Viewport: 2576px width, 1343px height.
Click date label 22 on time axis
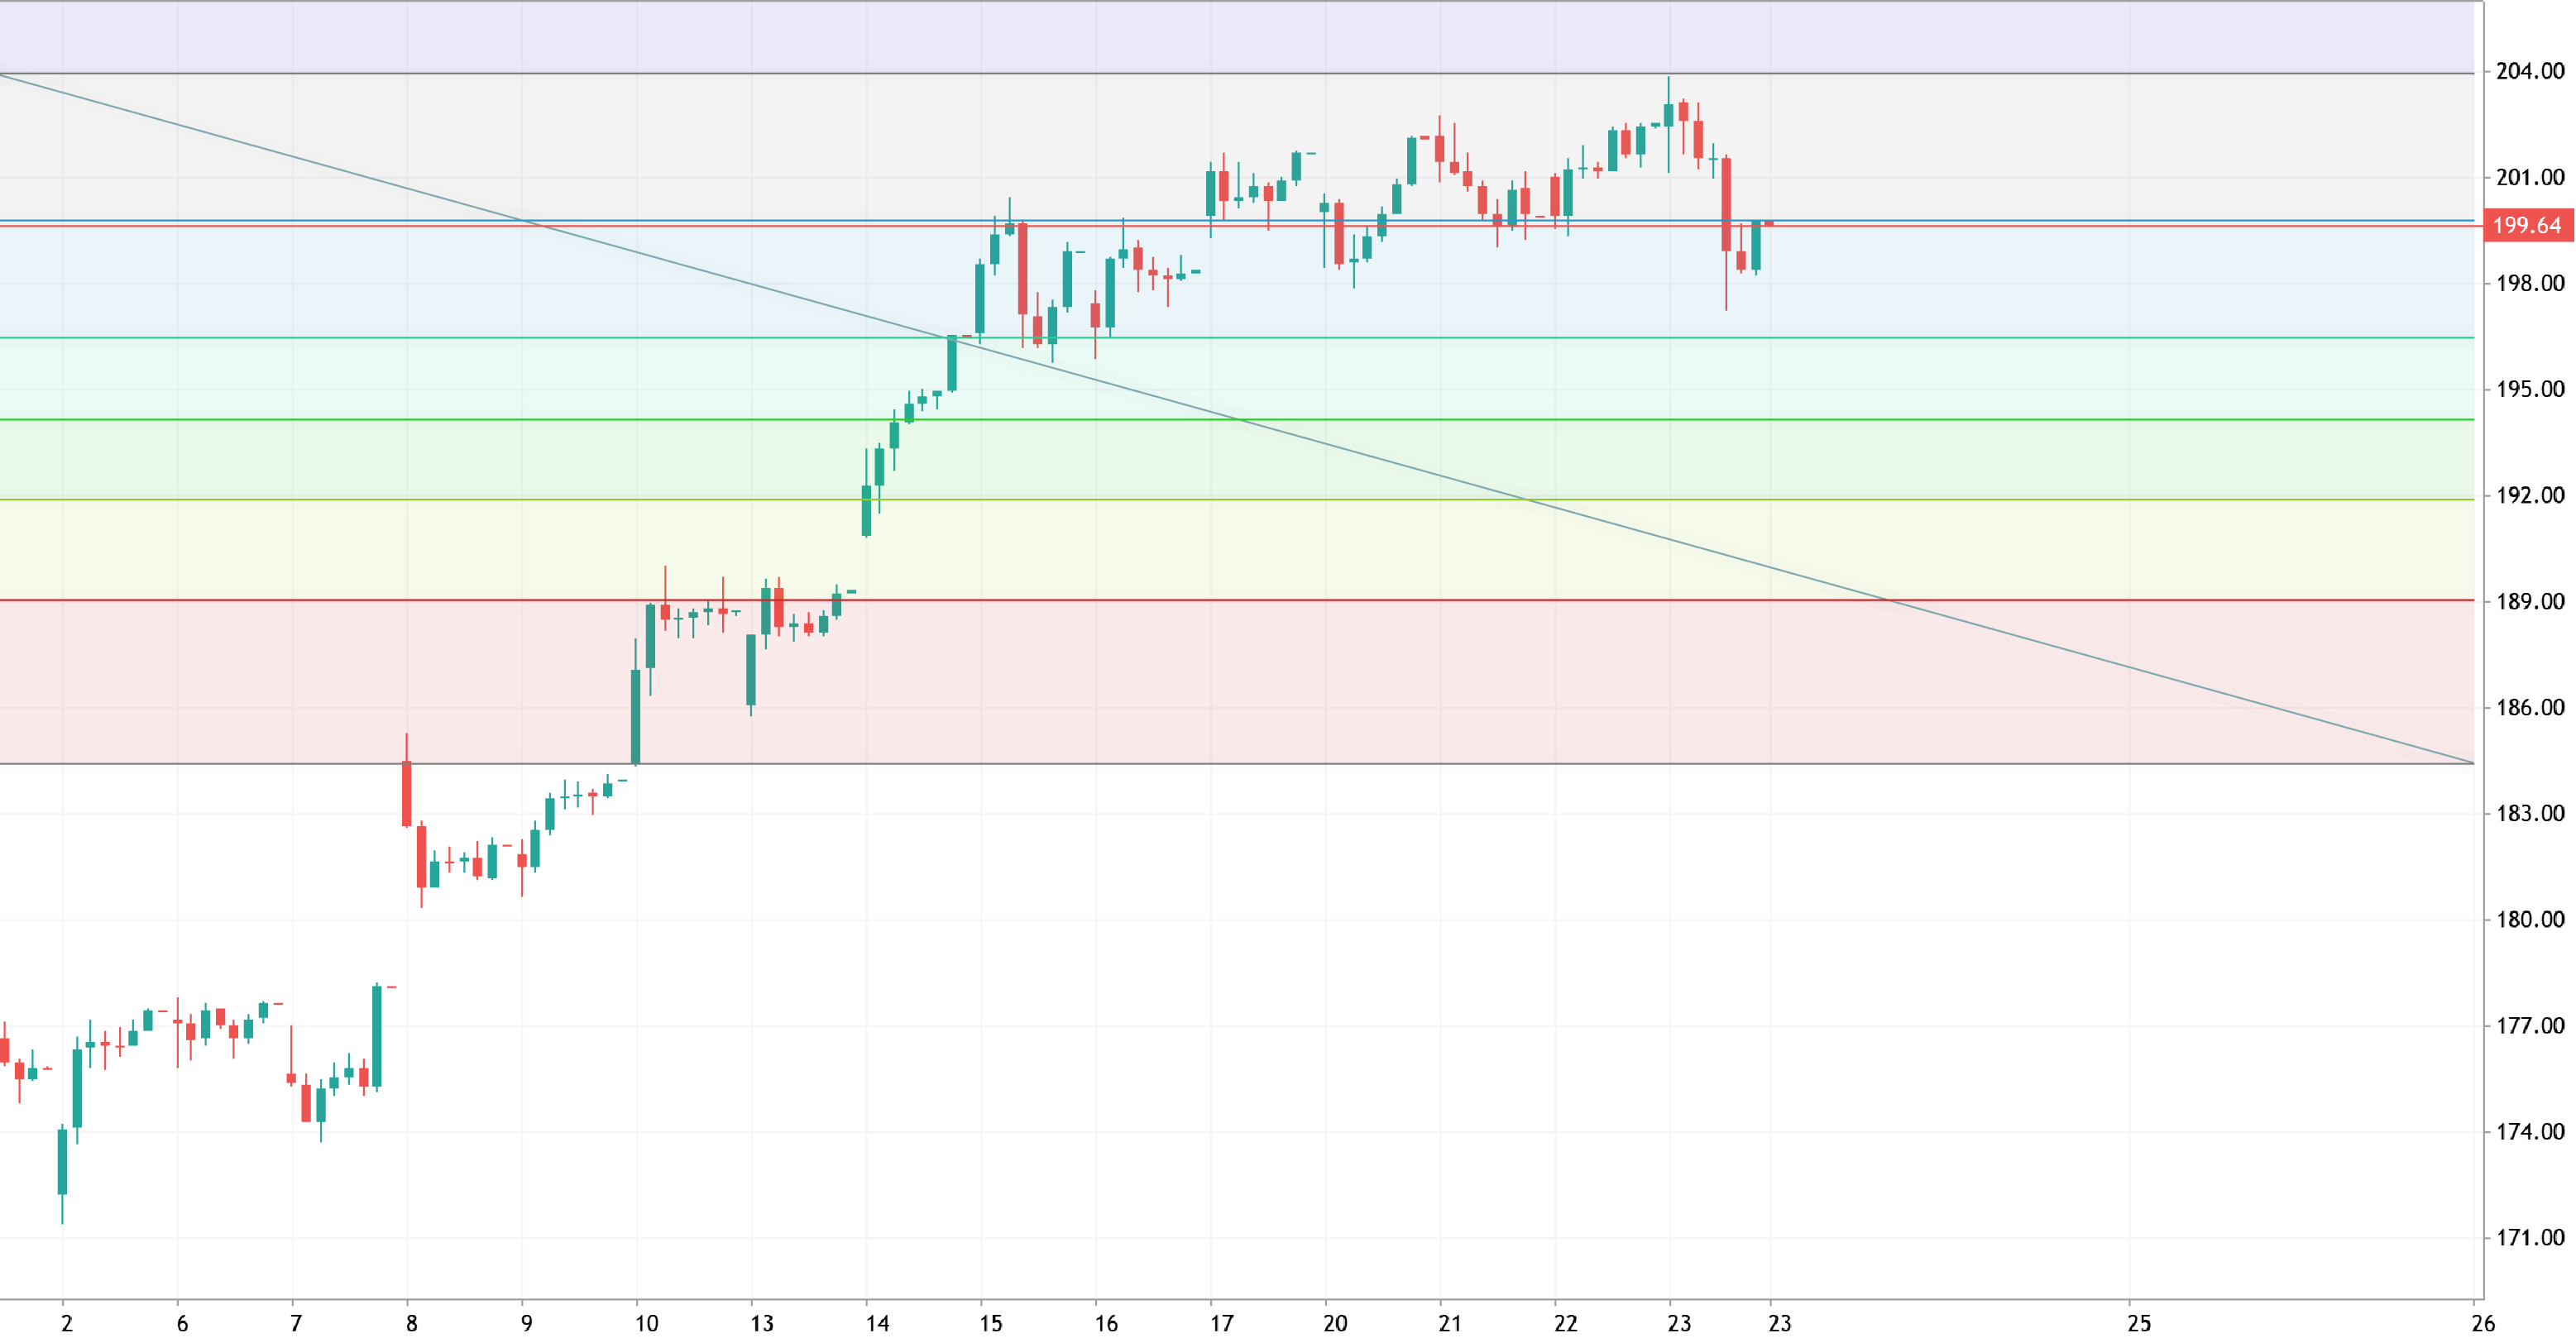(x=1565, y=1323)
